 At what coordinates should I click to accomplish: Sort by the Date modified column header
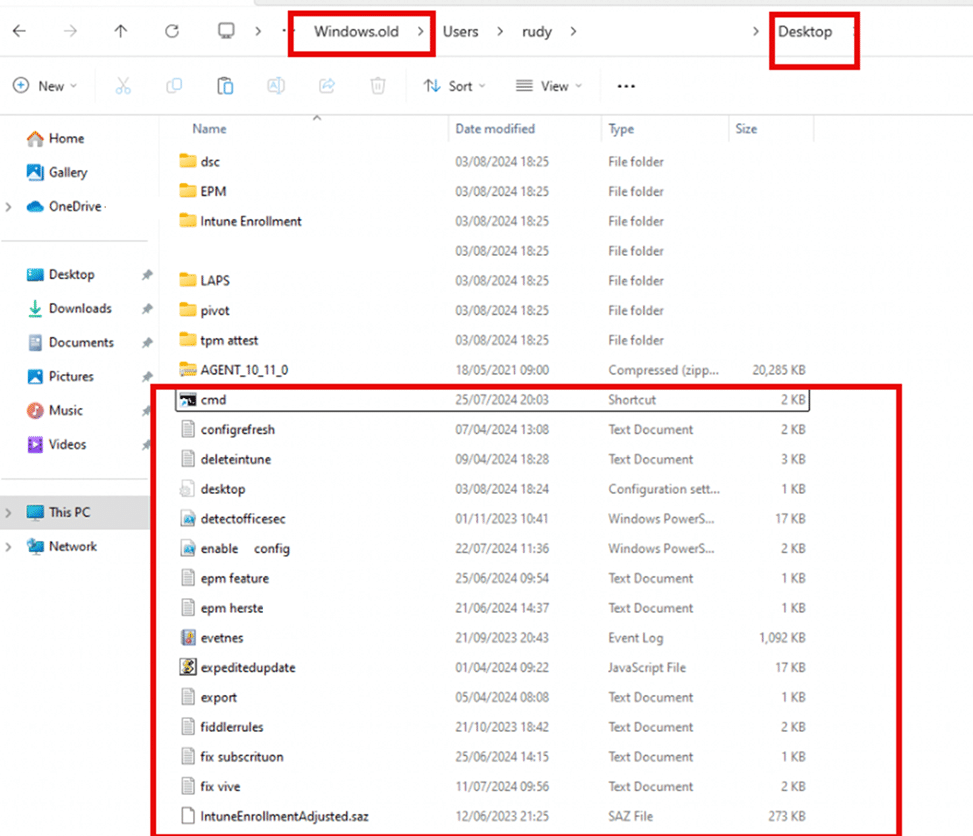tap(495, 129)
